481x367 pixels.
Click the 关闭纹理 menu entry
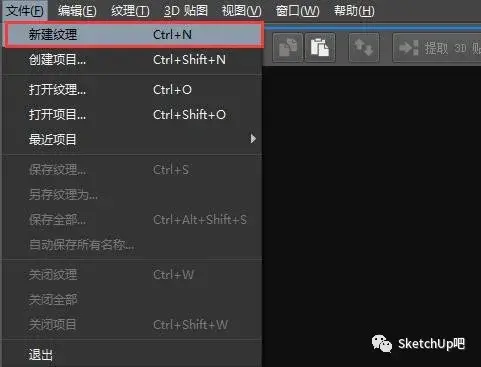tap(132, 275)
